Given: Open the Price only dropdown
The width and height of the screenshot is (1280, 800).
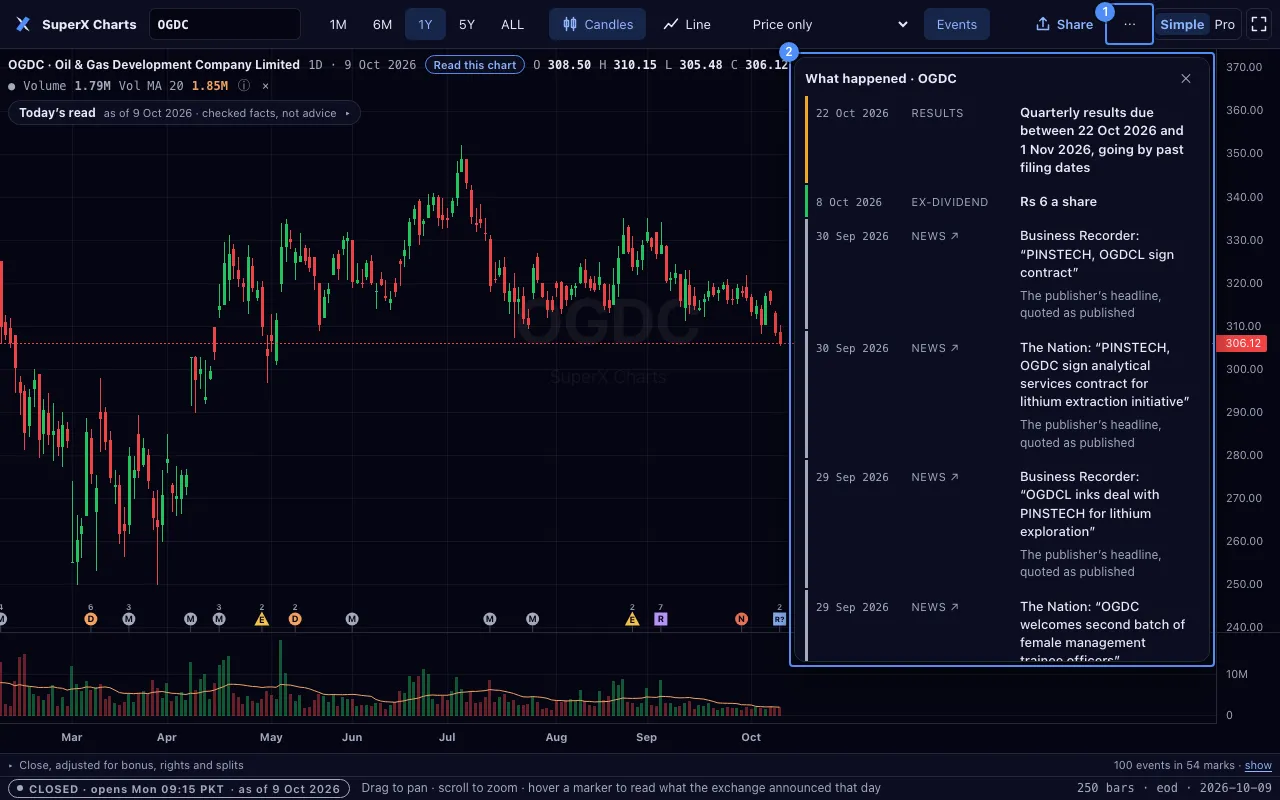Looking at the screenshot, I should click(830, 24).
